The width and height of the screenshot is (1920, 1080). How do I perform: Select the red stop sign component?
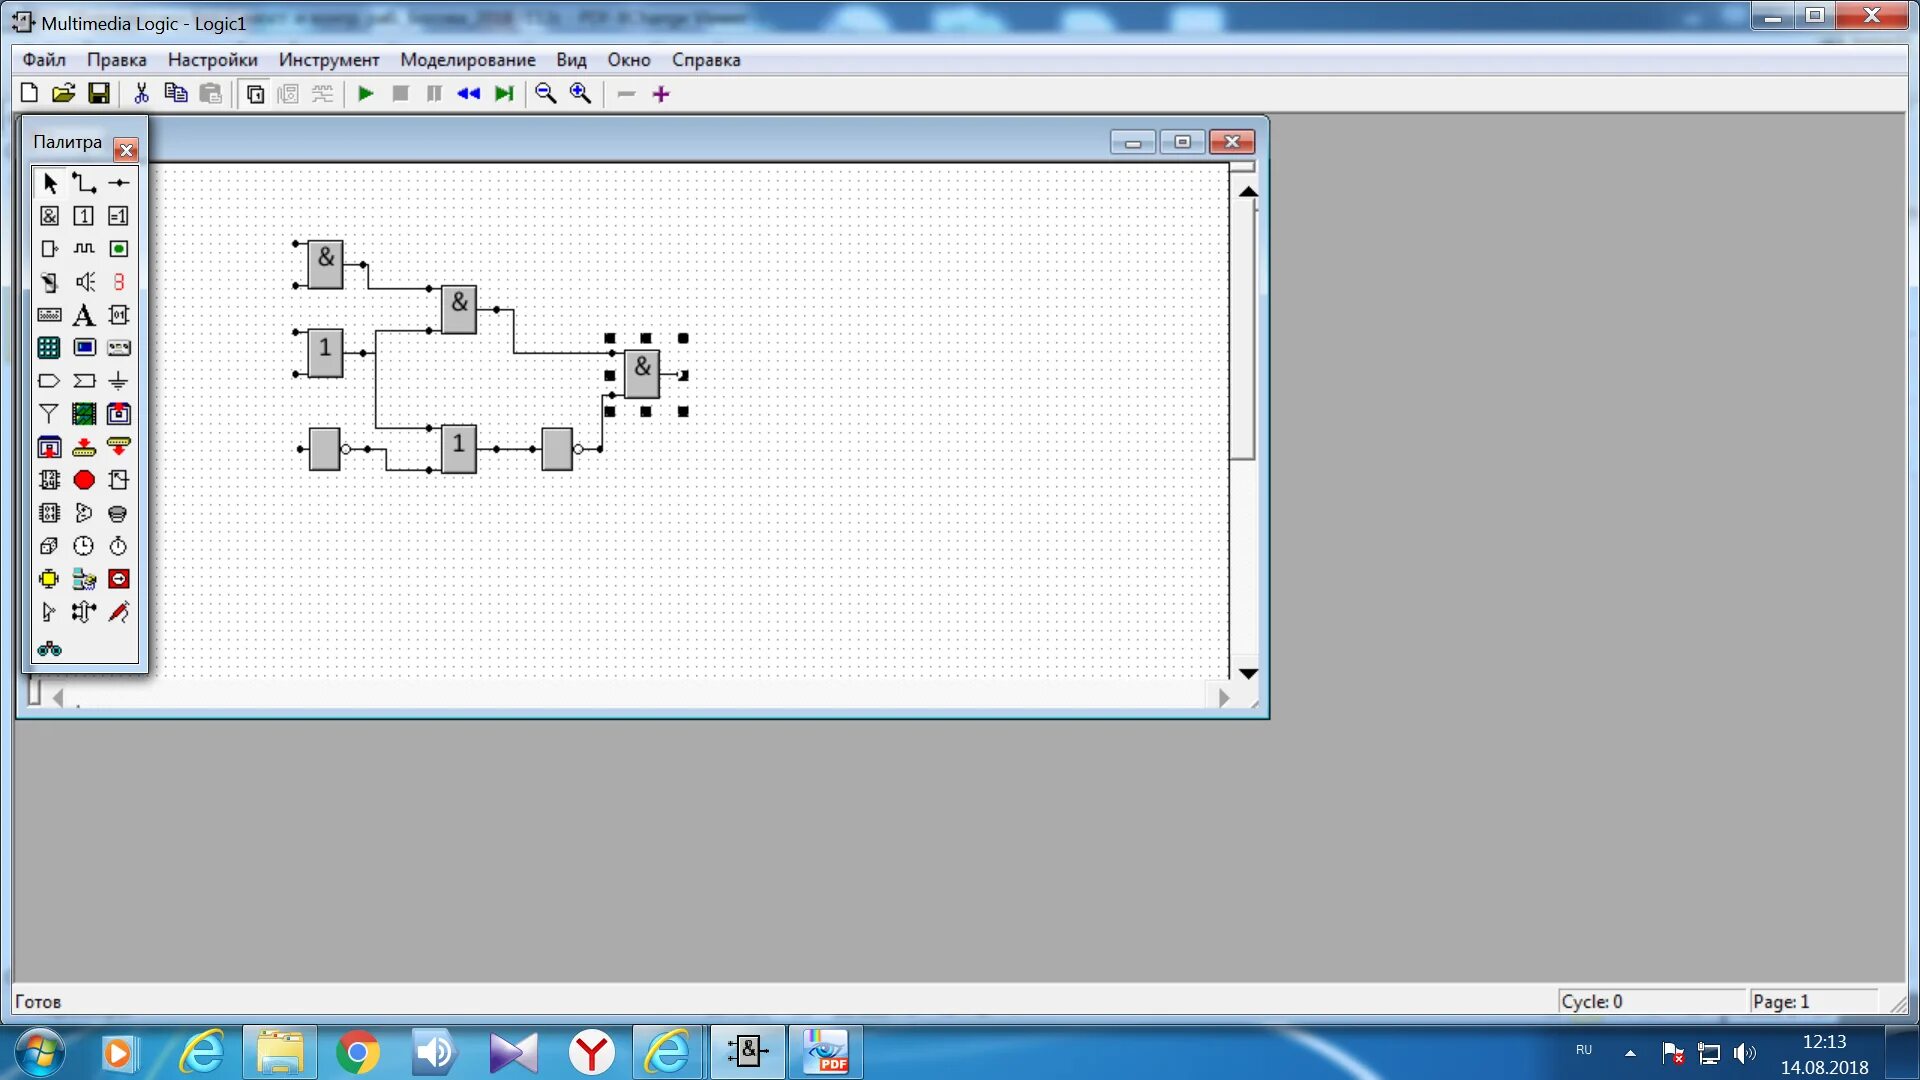[x=84, y=480]
